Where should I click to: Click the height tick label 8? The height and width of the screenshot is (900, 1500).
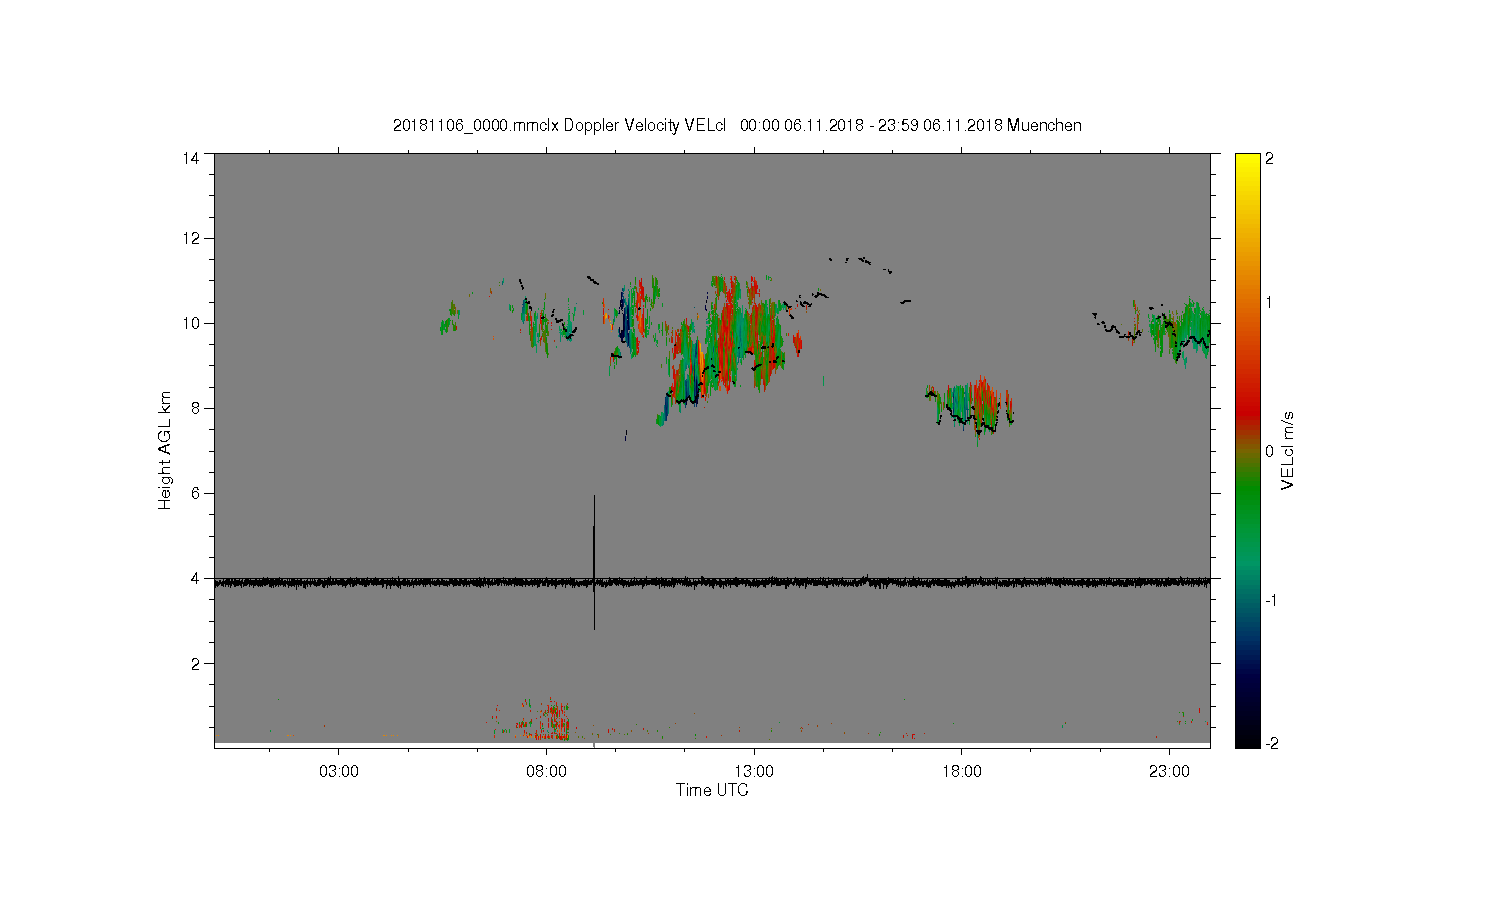[x=195, y=408]
